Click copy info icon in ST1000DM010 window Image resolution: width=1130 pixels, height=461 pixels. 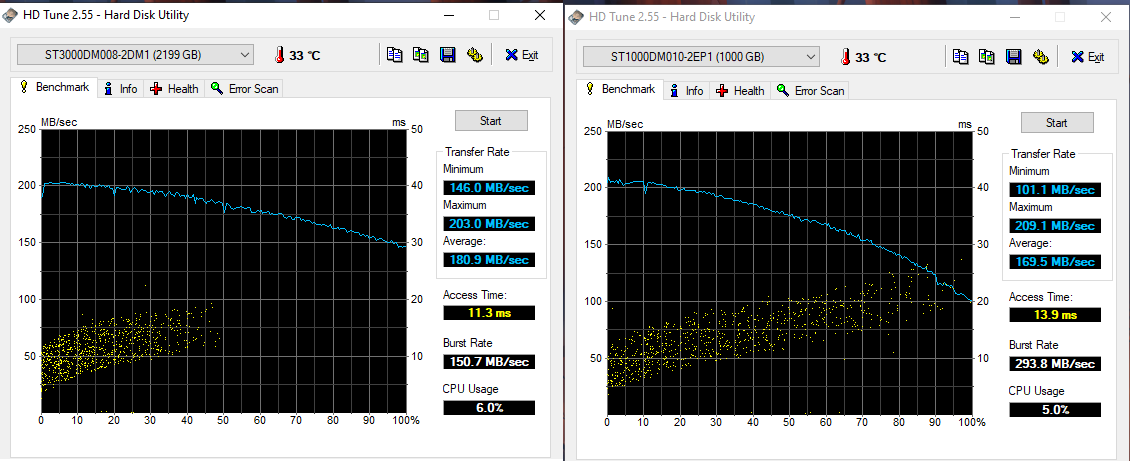point(961,57)
